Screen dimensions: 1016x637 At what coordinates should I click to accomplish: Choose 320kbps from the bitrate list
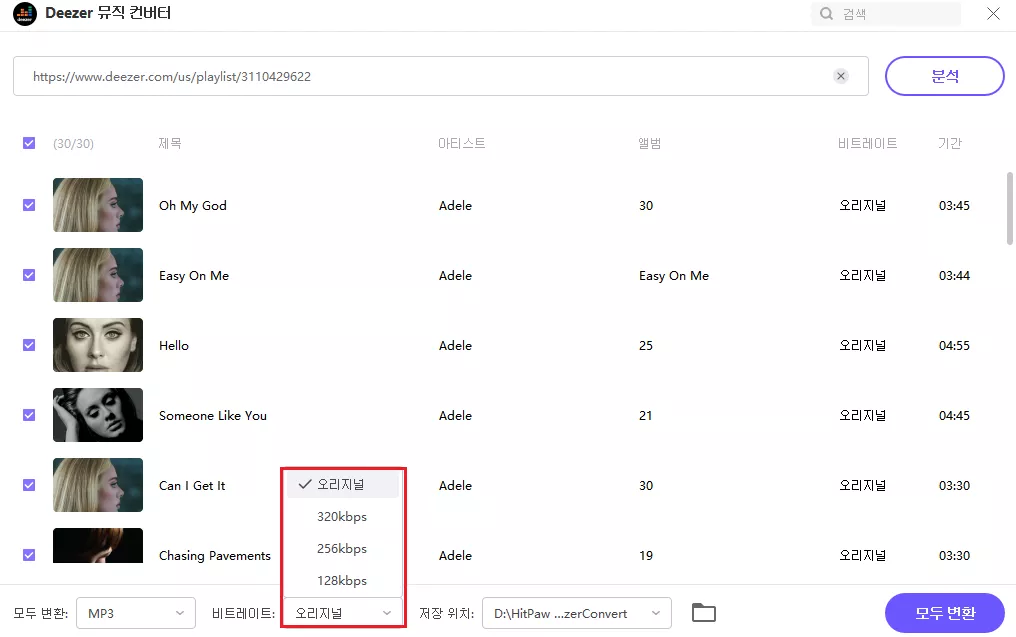click(342, 517)
